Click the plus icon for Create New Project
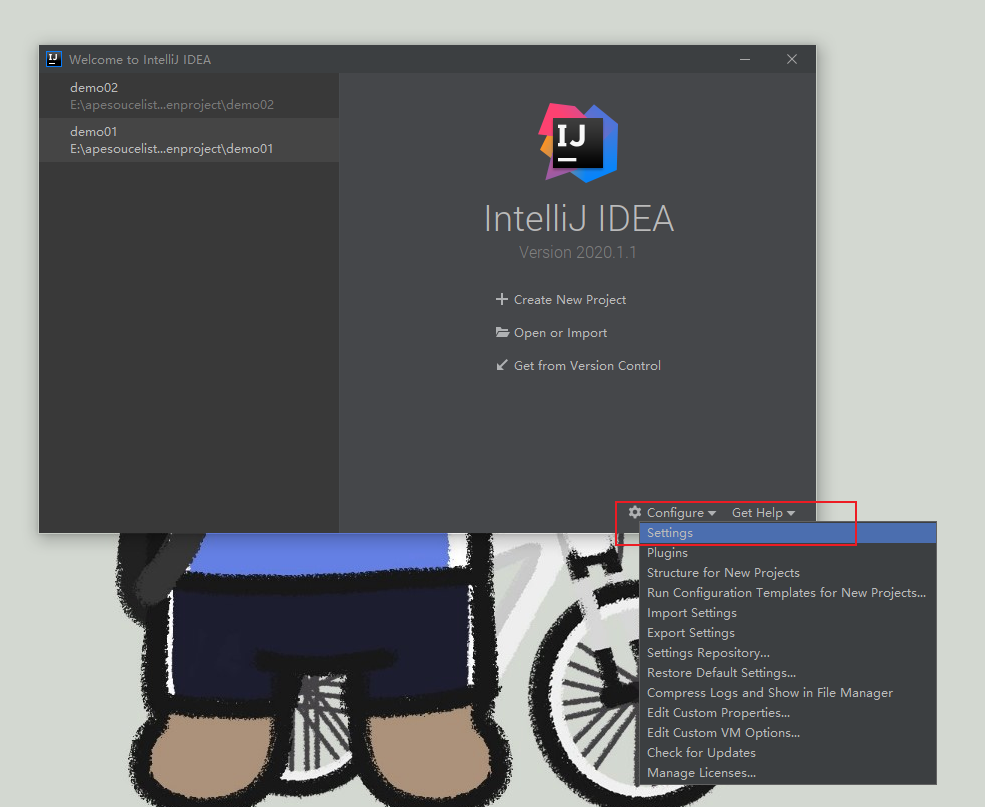This screenshot has width=985, height=807. 501,300
